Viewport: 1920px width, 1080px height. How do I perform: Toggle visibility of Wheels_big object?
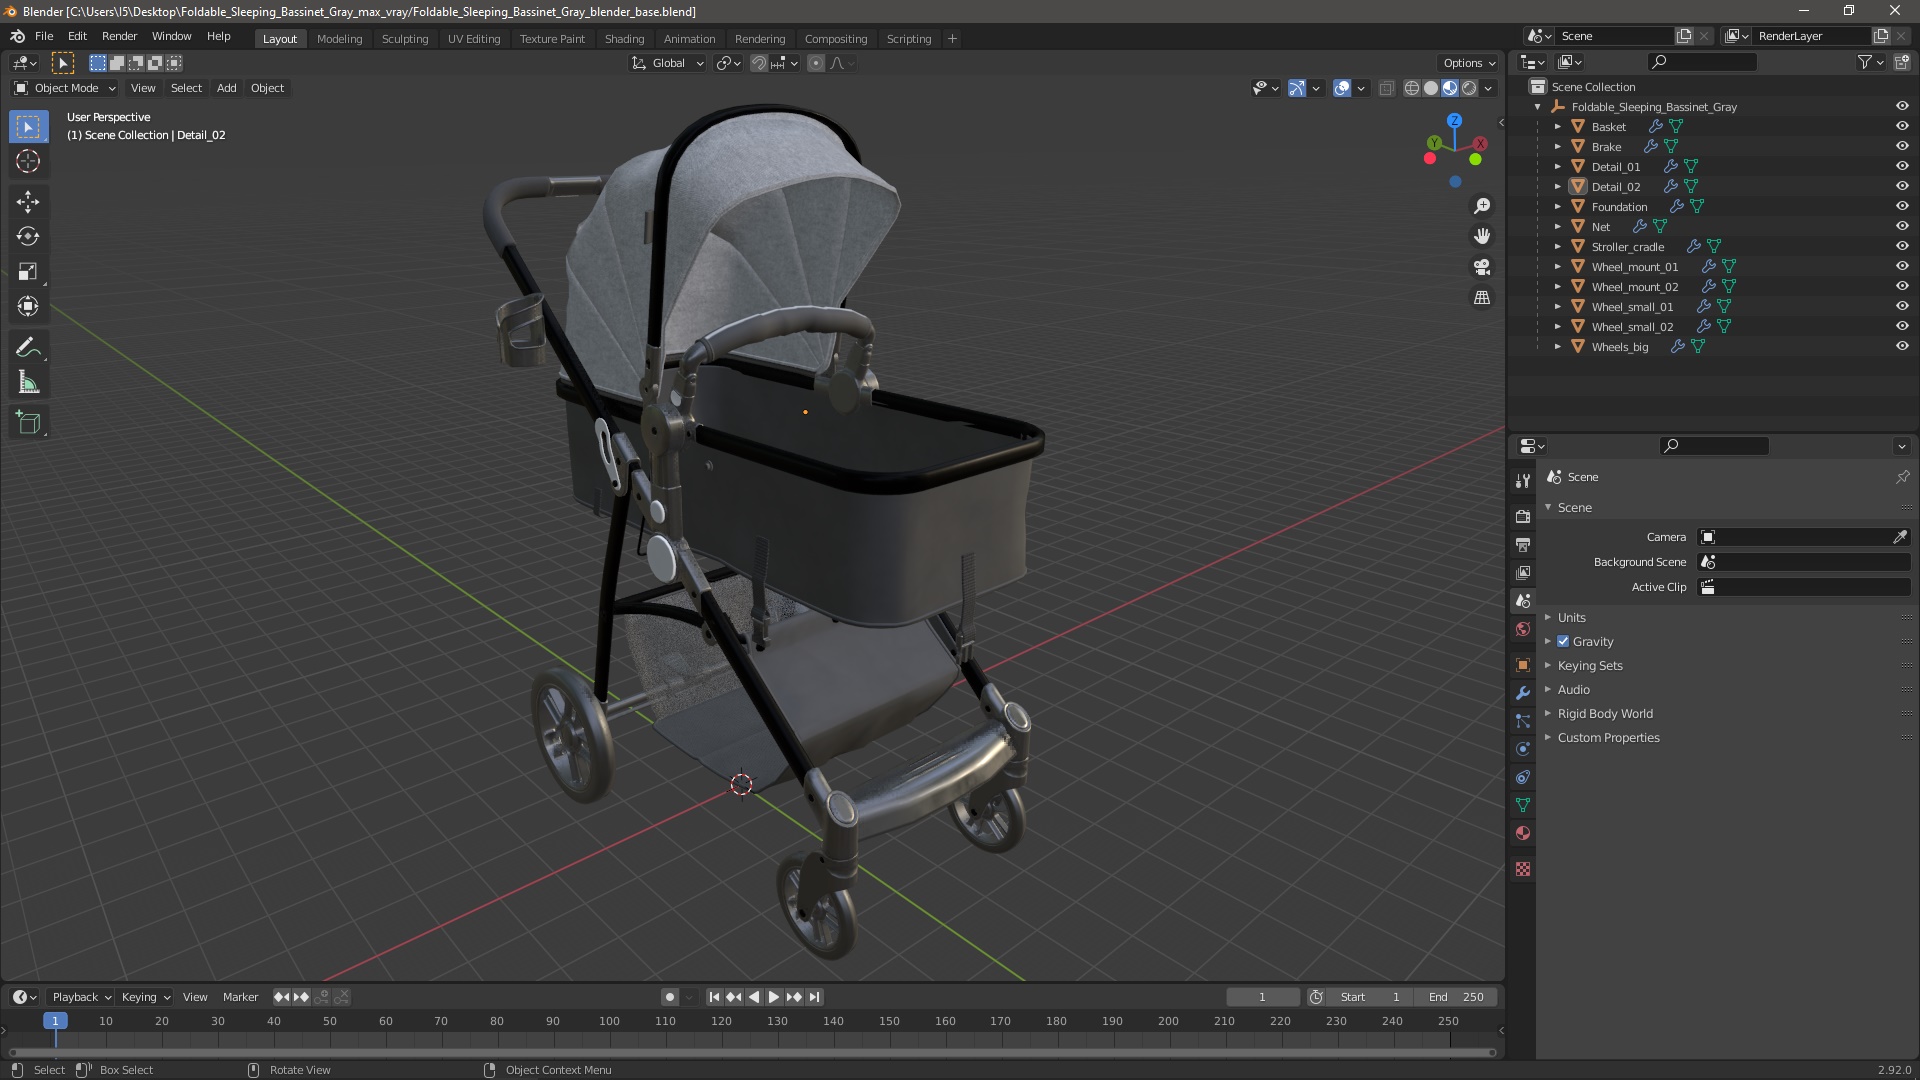click(1901, 346)
